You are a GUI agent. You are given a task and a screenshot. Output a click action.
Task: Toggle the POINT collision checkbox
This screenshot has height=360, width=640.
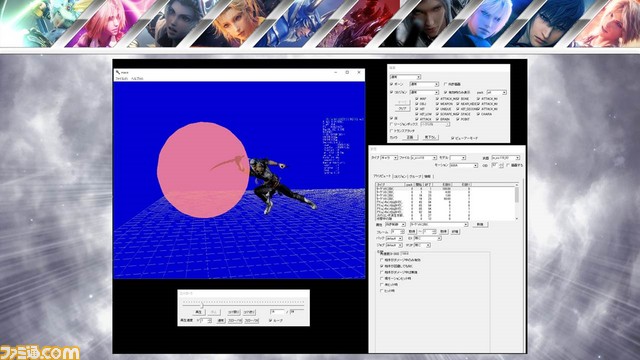pyautogui.click(x=458, y=119)
